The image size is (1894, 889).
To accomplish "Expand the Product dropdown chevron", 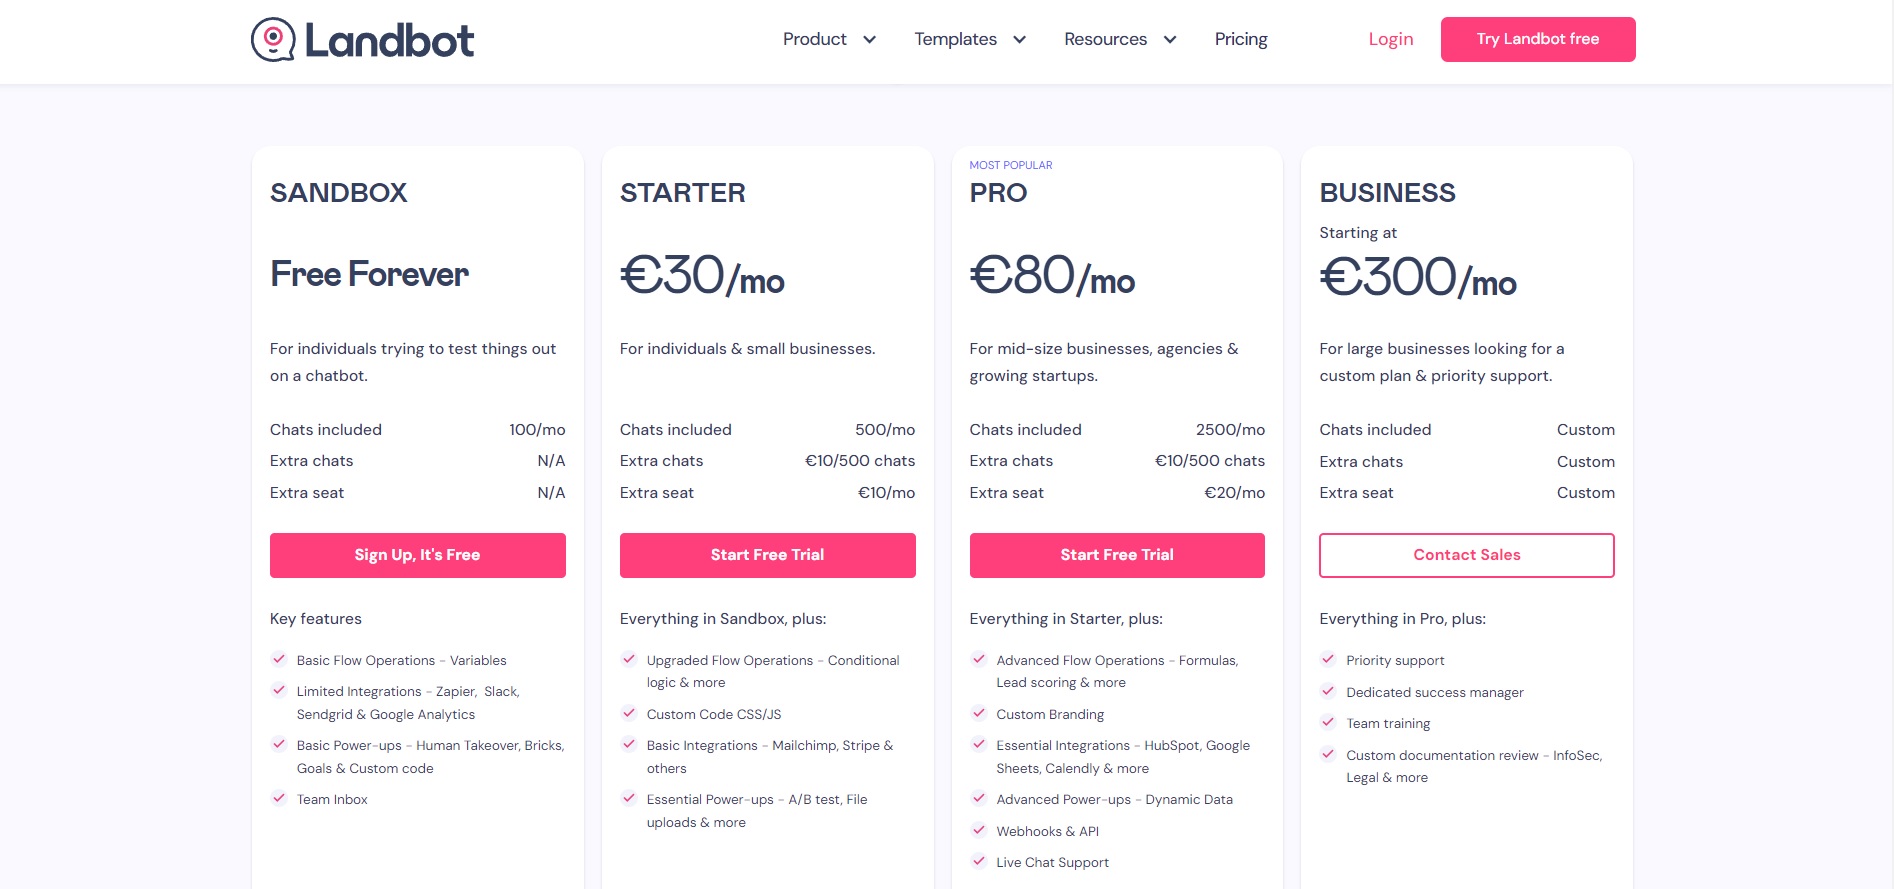I will [869, 40].
